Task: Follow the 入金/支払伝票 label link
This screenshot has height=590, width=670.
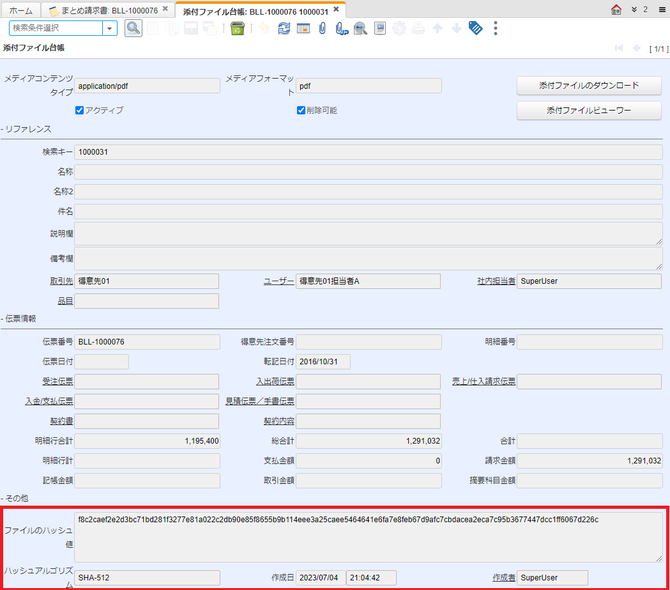Action: (x=49, y=401)
